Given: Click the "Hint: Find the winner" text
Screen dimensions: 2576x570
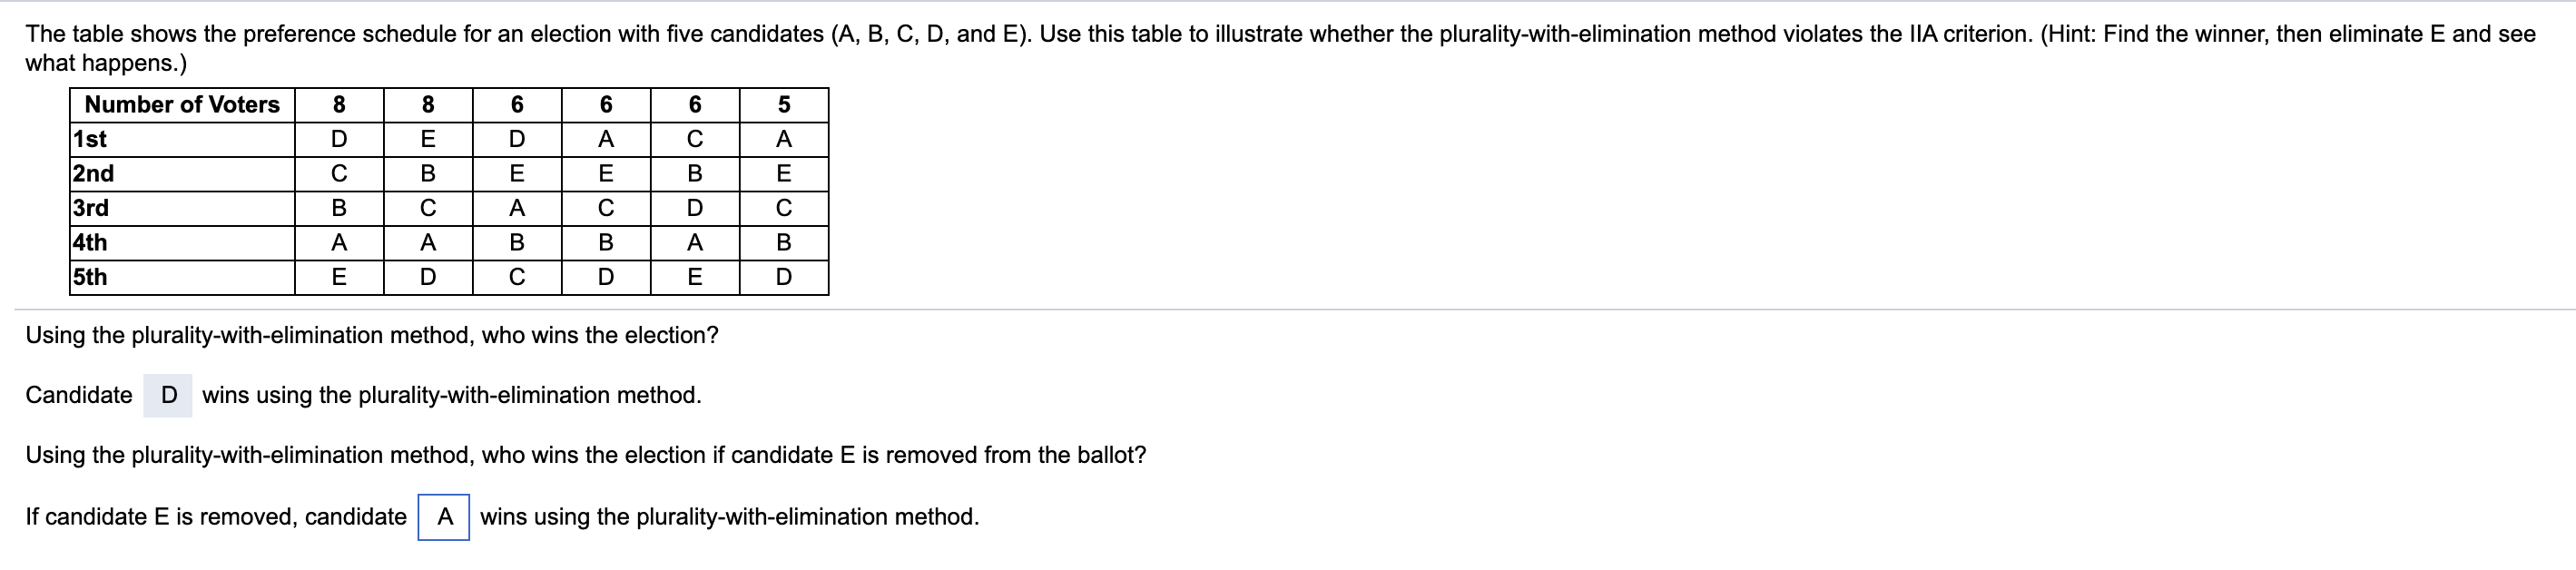Looking at the screenshot, I should click(2160, 34).
